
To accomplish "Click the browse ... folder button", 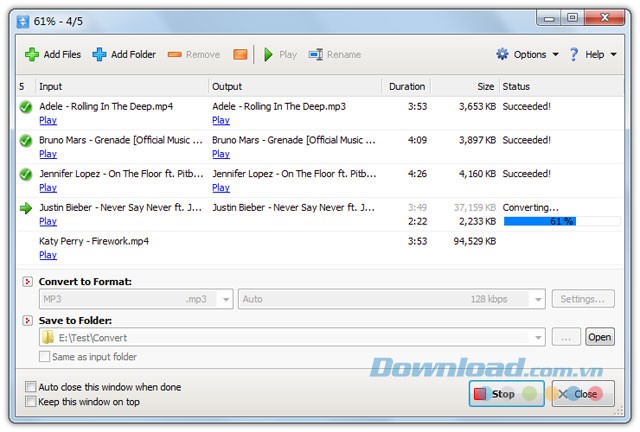I will pos(566,337).
